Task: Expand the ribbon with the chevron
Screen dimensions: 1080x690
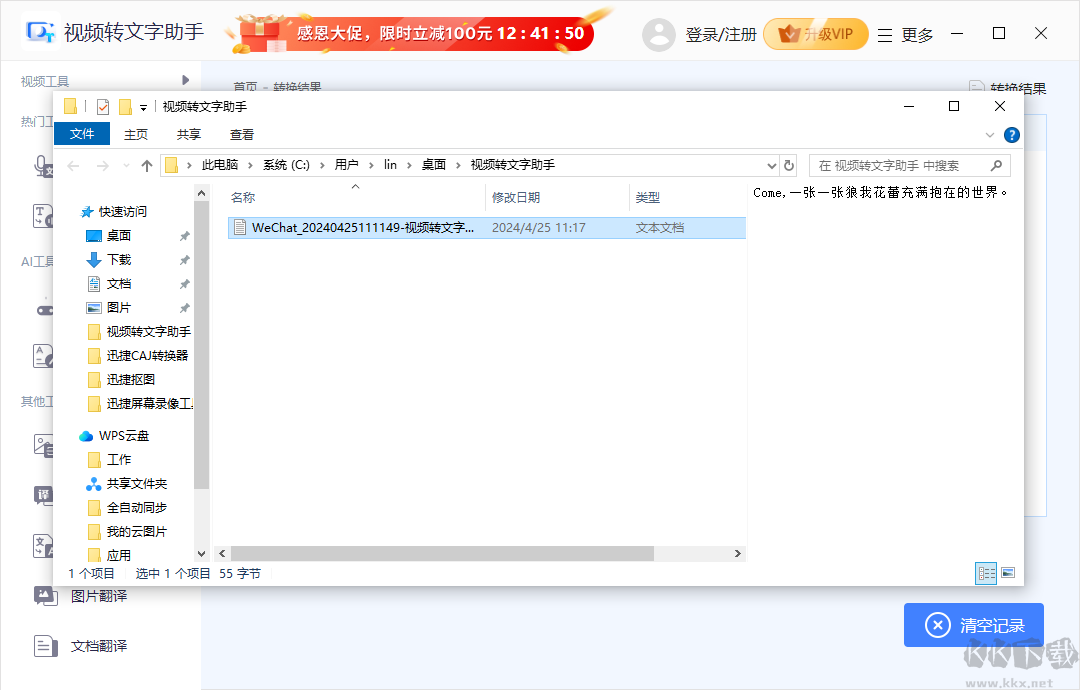Action: click(990, 135)
